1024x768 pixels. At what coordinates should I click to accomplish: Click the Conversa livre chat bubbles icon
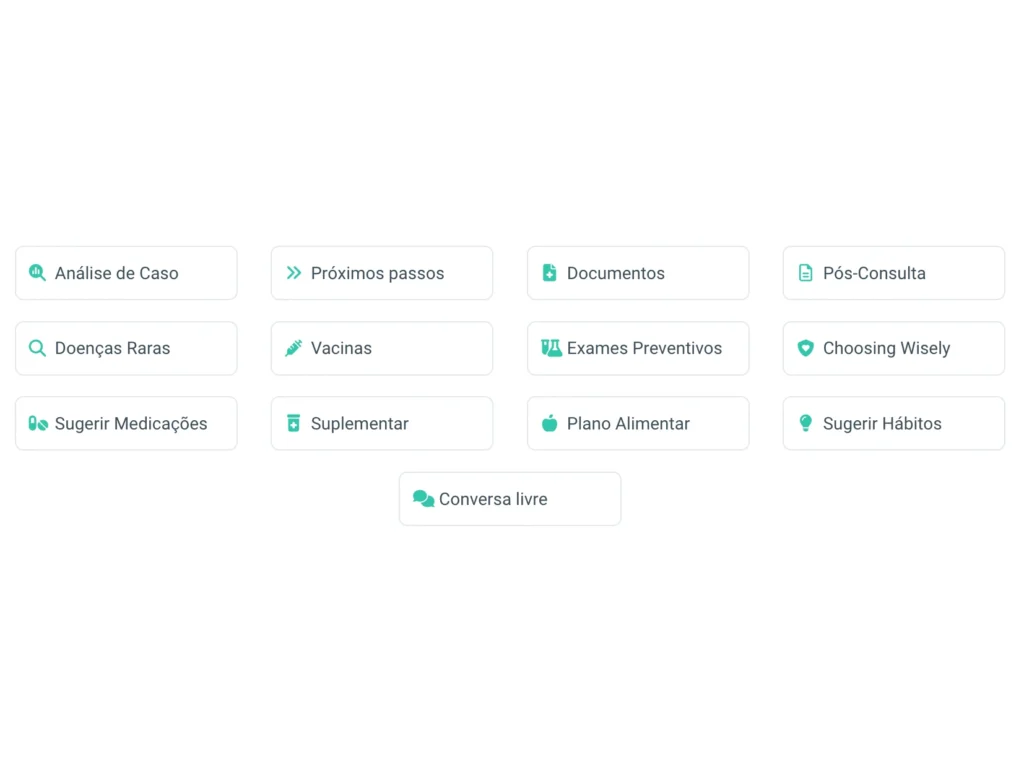pos(423,499)
